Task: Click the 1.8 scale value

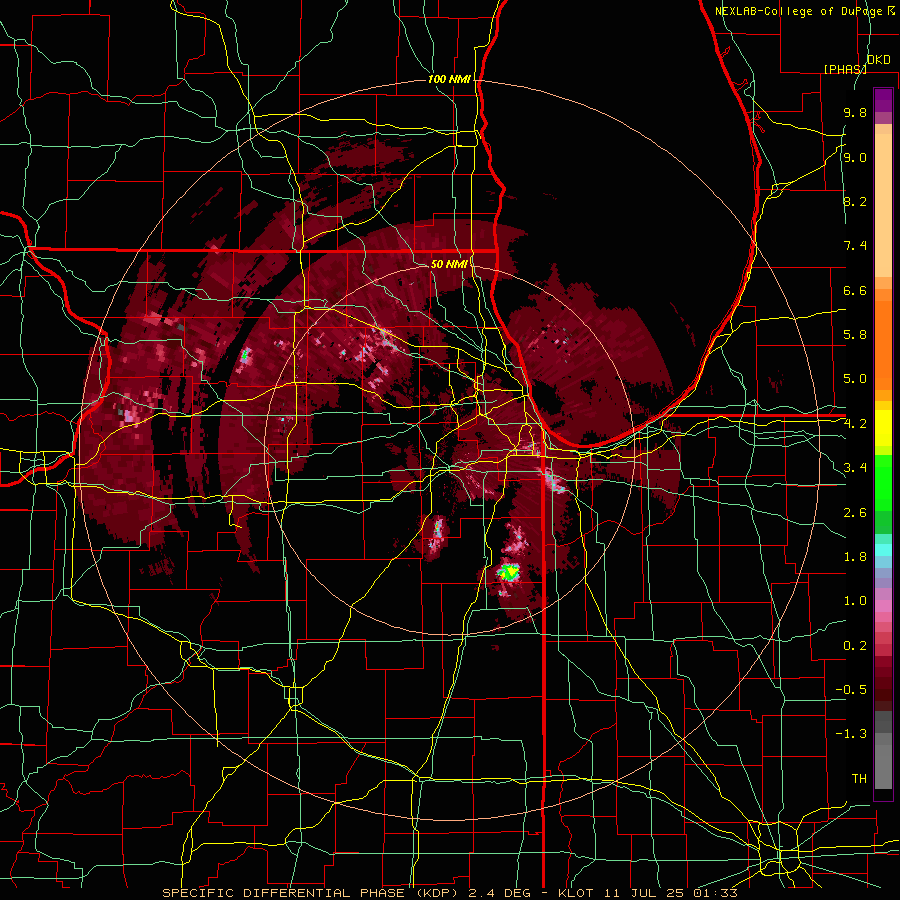Action: pos(855,557)
